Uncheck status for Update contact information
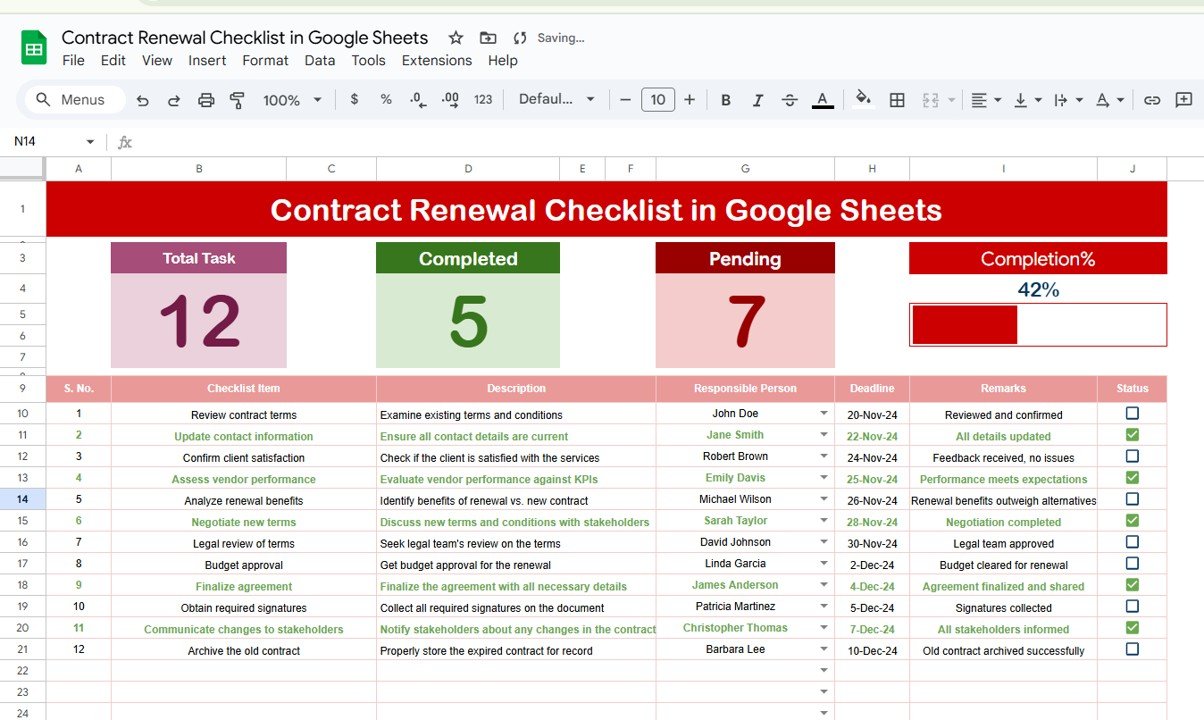Viewport: 1204px width, 720px height. [1132, 435]
